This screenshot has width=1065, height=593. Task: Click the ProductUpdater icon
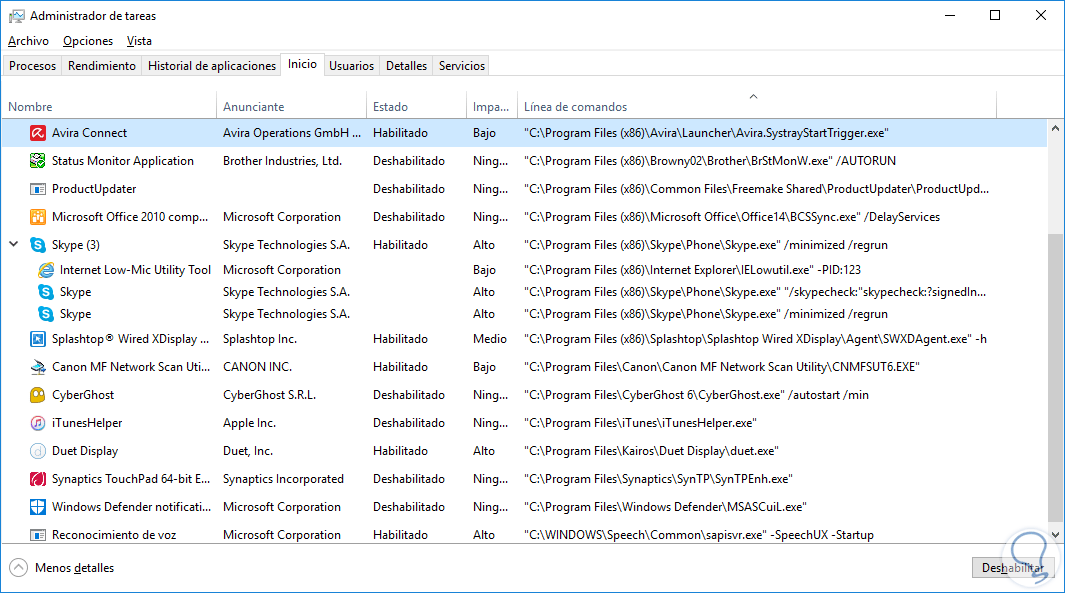pyautogui.click(x=38, y=189)
